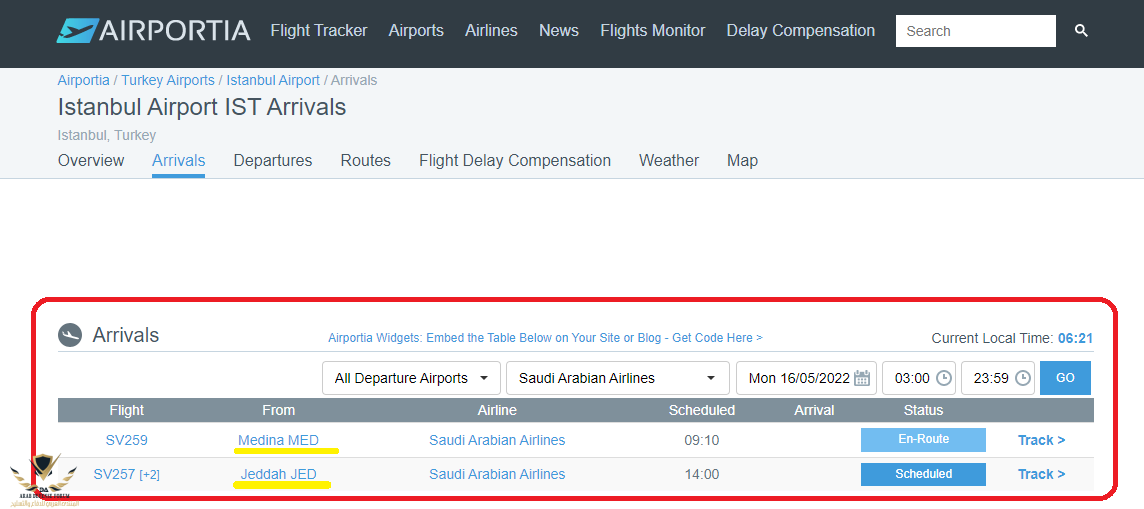Click the Mon 16/05/2022 date field
The height and width of the screenshot is (509, 1144).
(798, 378)
